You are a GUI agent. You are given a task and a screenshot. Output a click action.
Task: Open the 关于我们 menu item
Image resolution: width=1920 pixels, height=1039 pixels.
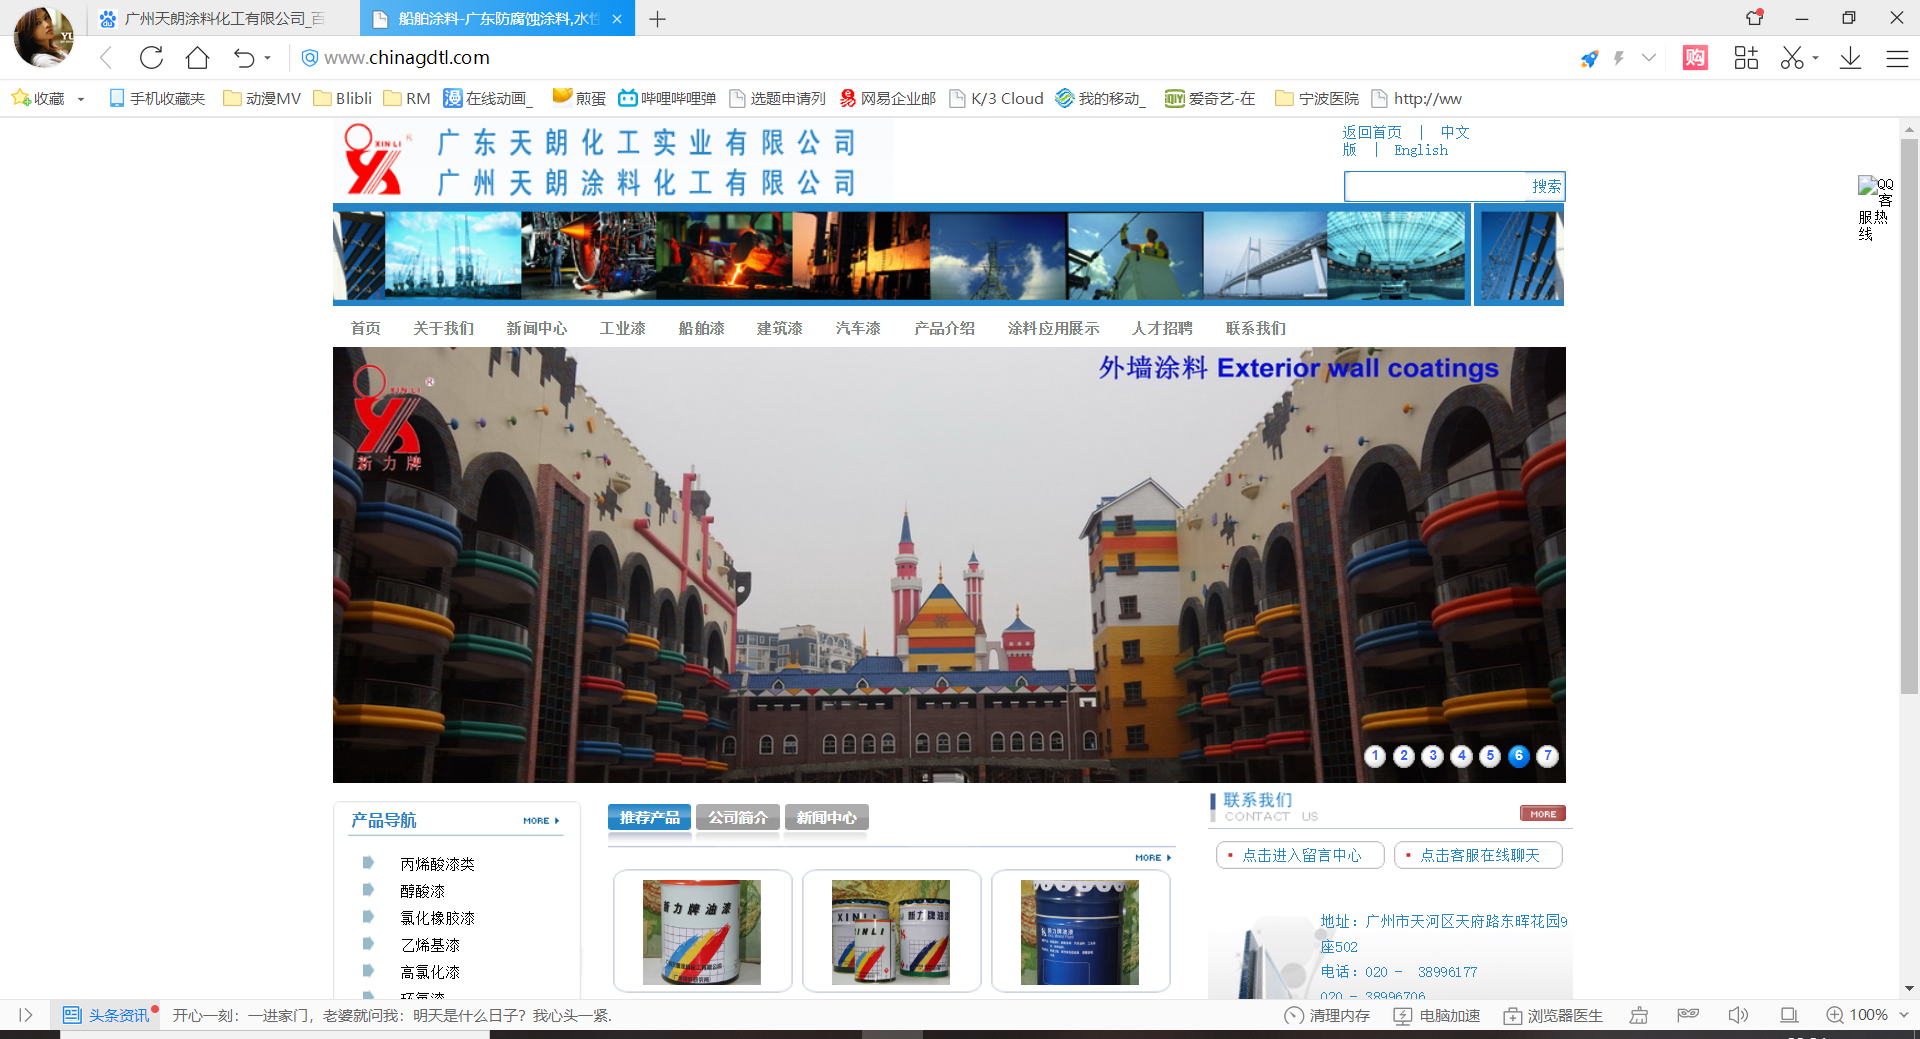click(x=444, y=328)
